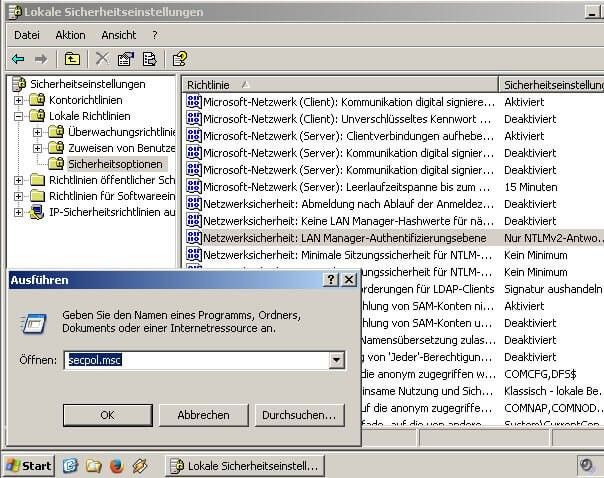Collapse the Lokale Richtlinien tree node
Viewport: 604px width, 478px height.
pyautogui.click(x=18, y=116)
